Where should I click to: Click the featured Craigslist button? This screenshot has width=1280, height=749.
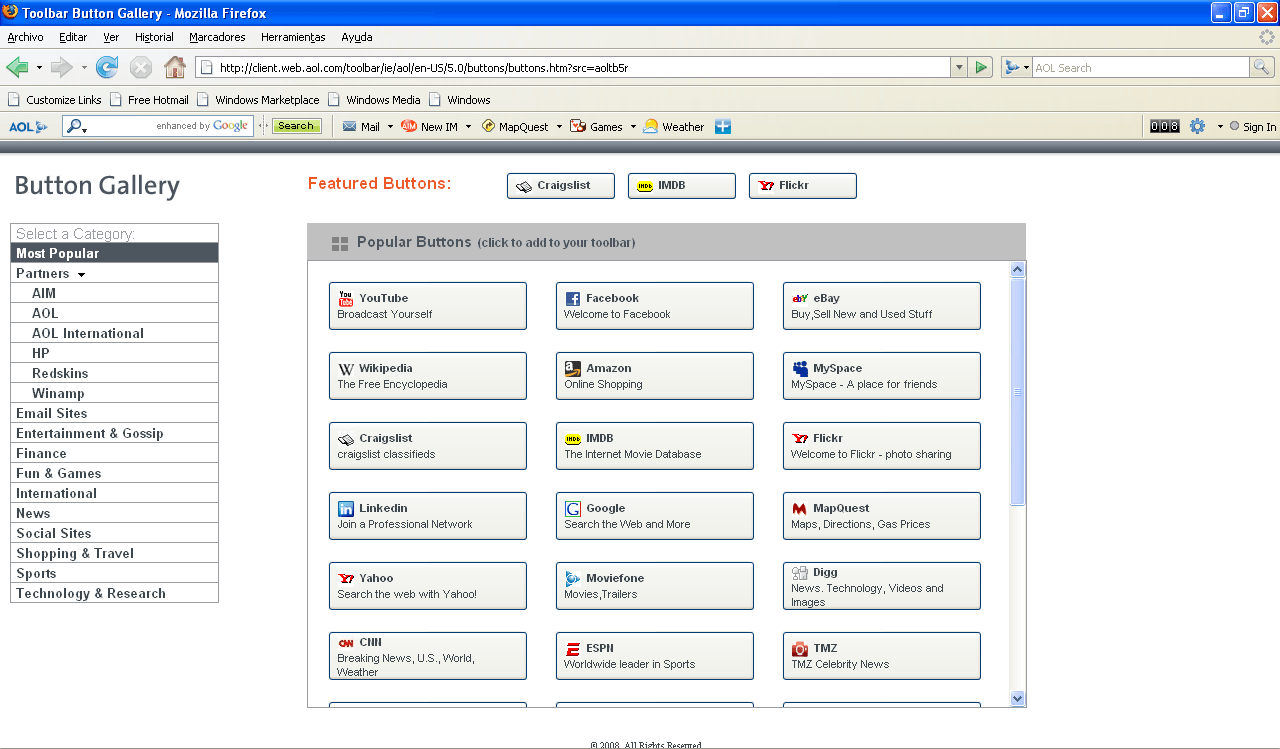(560, 185)
